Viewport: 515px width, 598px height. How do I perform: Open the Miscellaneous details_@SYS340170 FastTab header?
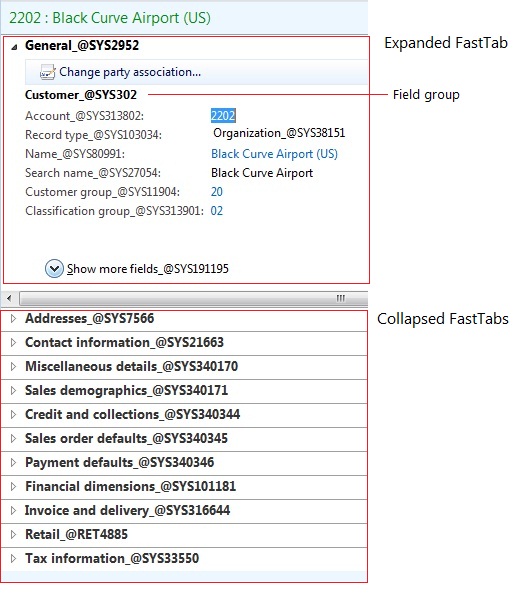click(184, 367)
